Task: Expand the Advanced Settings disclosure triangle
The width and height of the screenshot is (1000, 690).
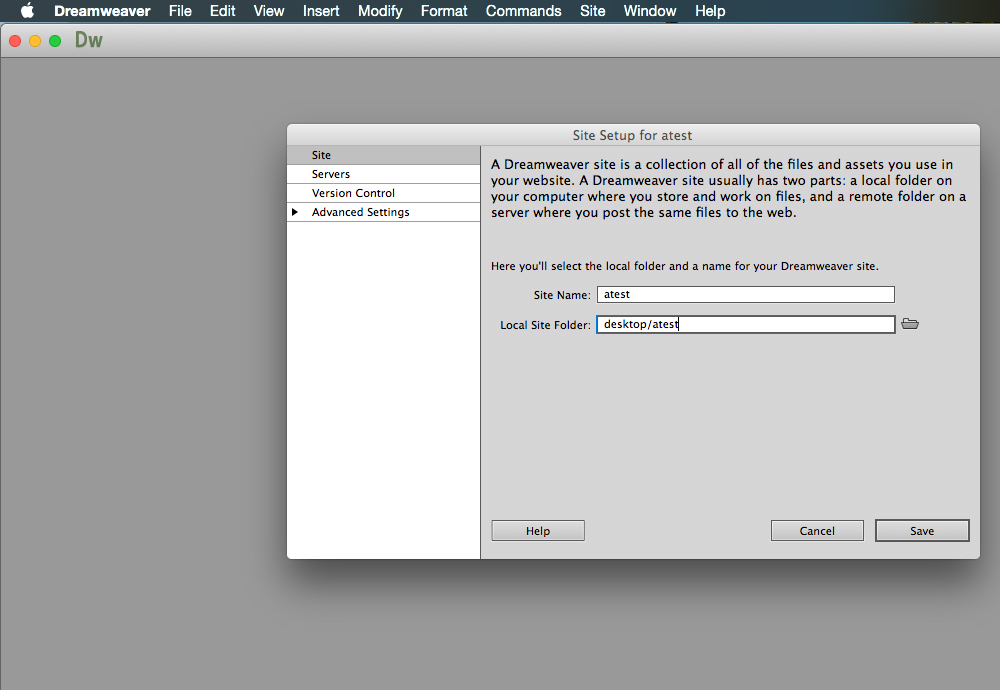Action: [295, 212]
